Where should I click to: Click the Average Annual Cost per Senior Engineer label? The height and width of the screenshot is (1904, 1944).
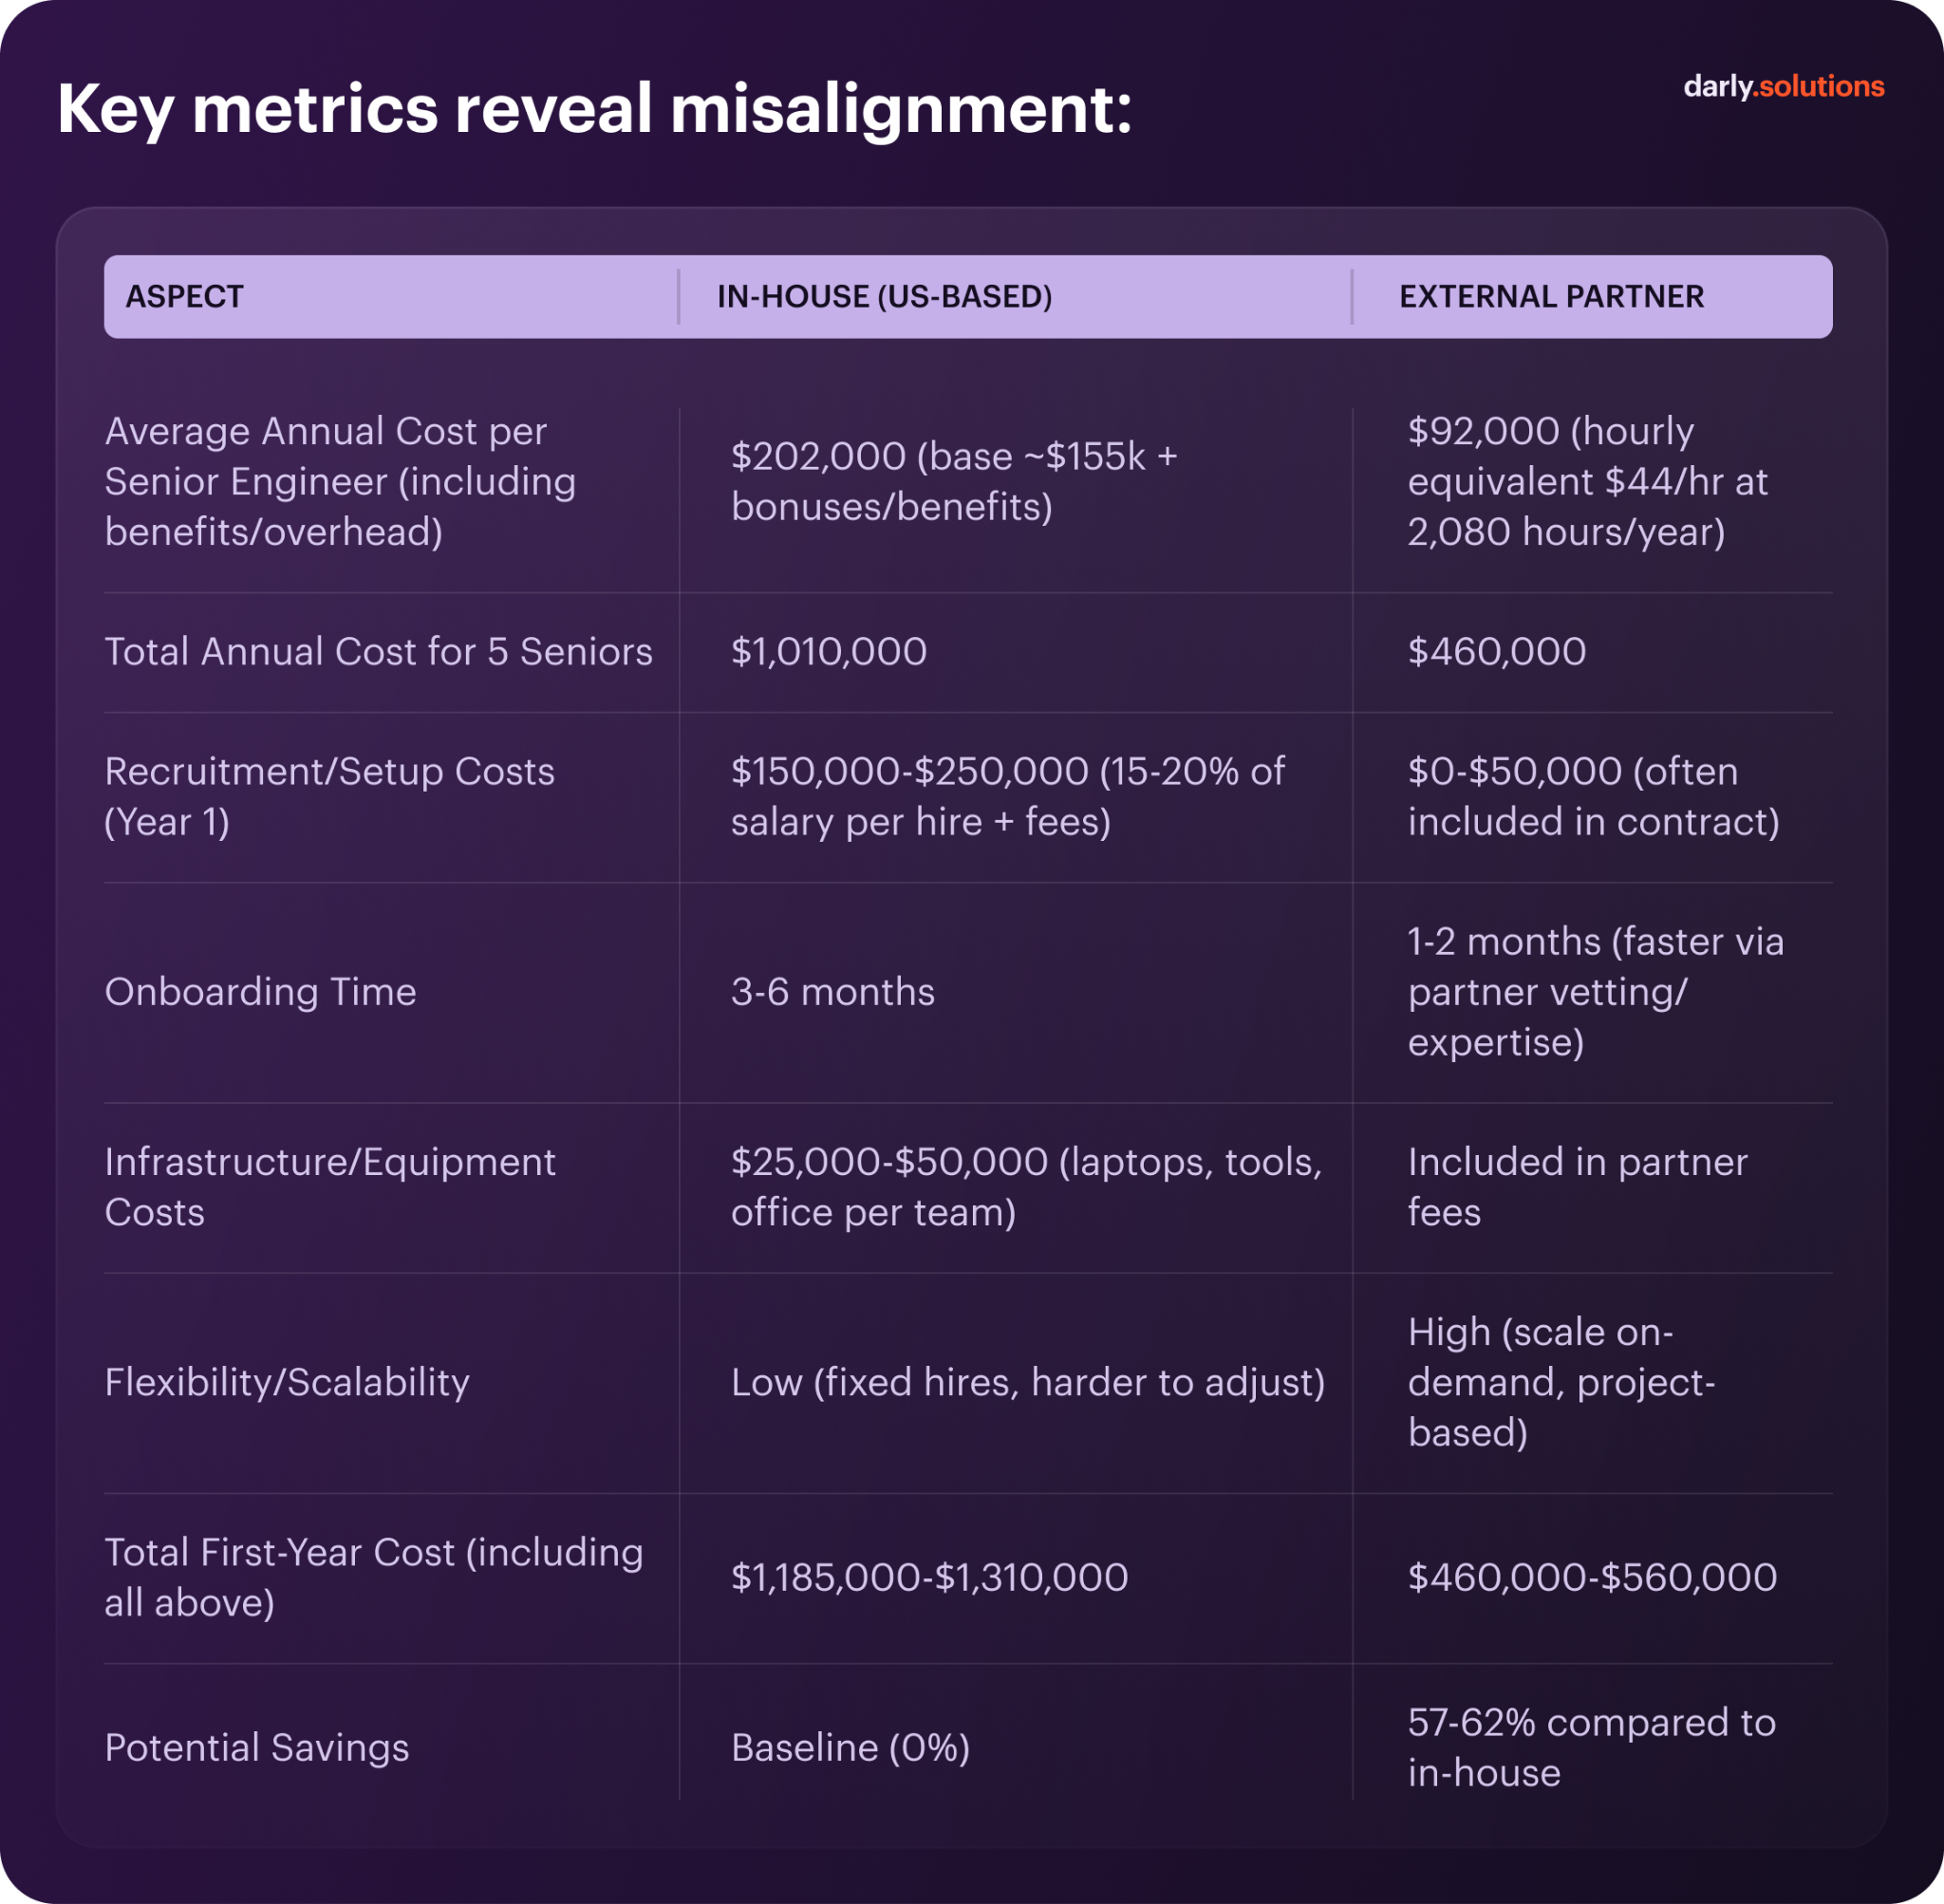(x=340, y=482)
